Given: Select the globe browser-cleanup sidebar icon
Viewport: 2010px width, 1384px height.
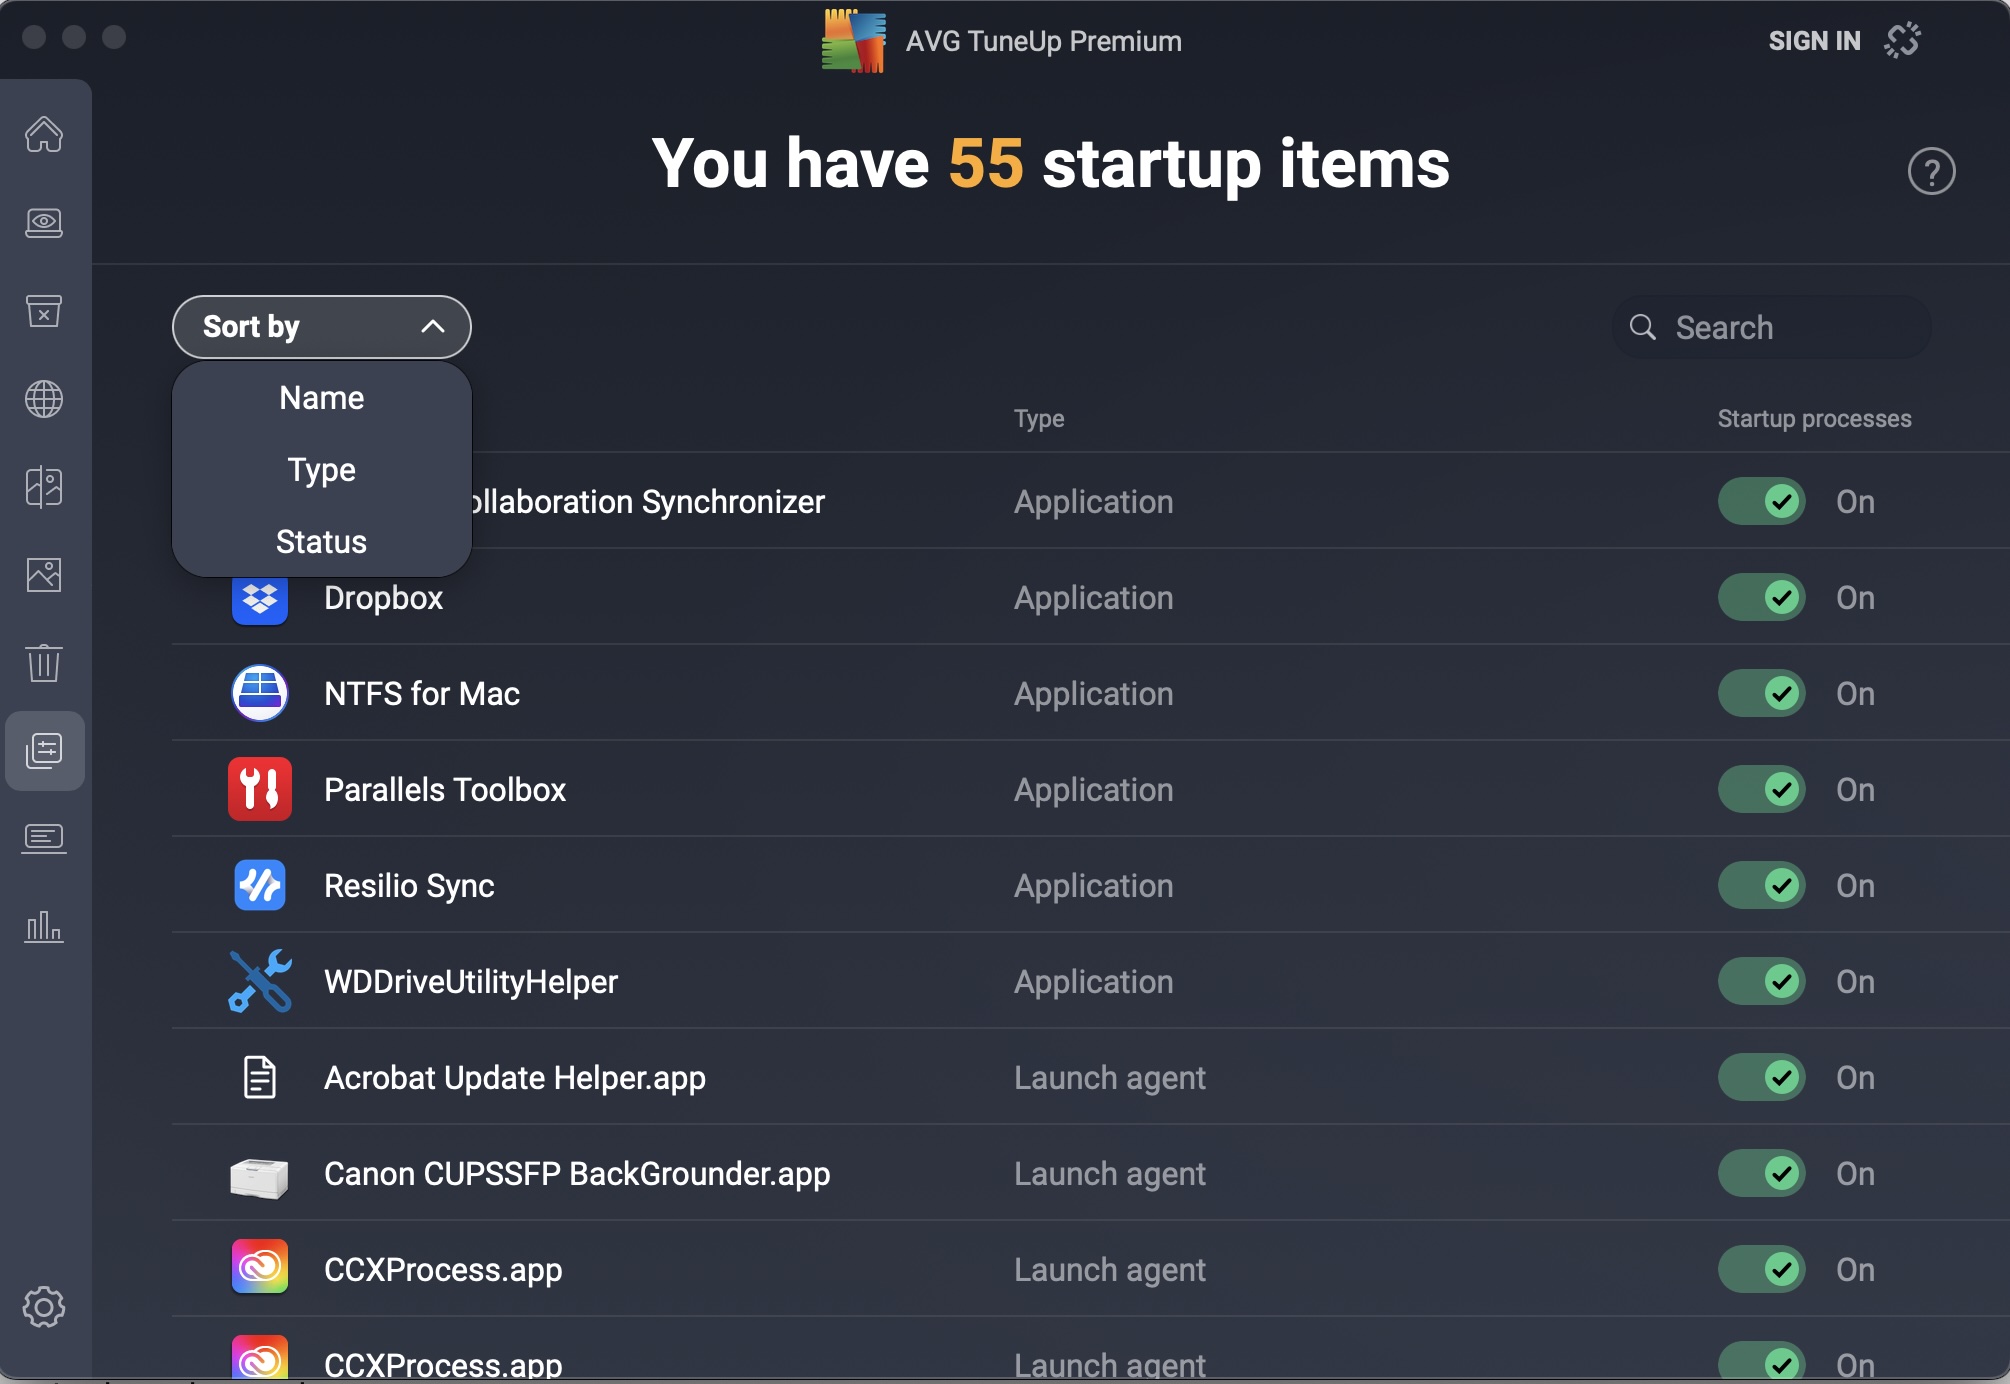Looking at the screenshot, I should [44, 399].
